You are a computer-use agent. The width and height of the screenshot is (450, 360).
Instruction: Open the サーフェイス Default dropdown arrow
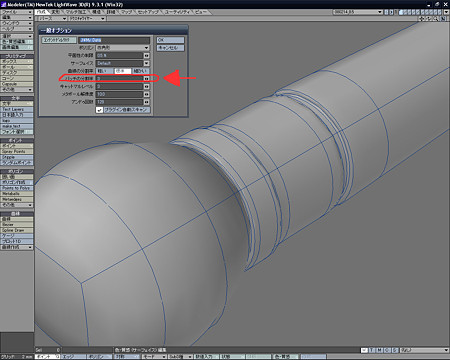pos(146,63)
